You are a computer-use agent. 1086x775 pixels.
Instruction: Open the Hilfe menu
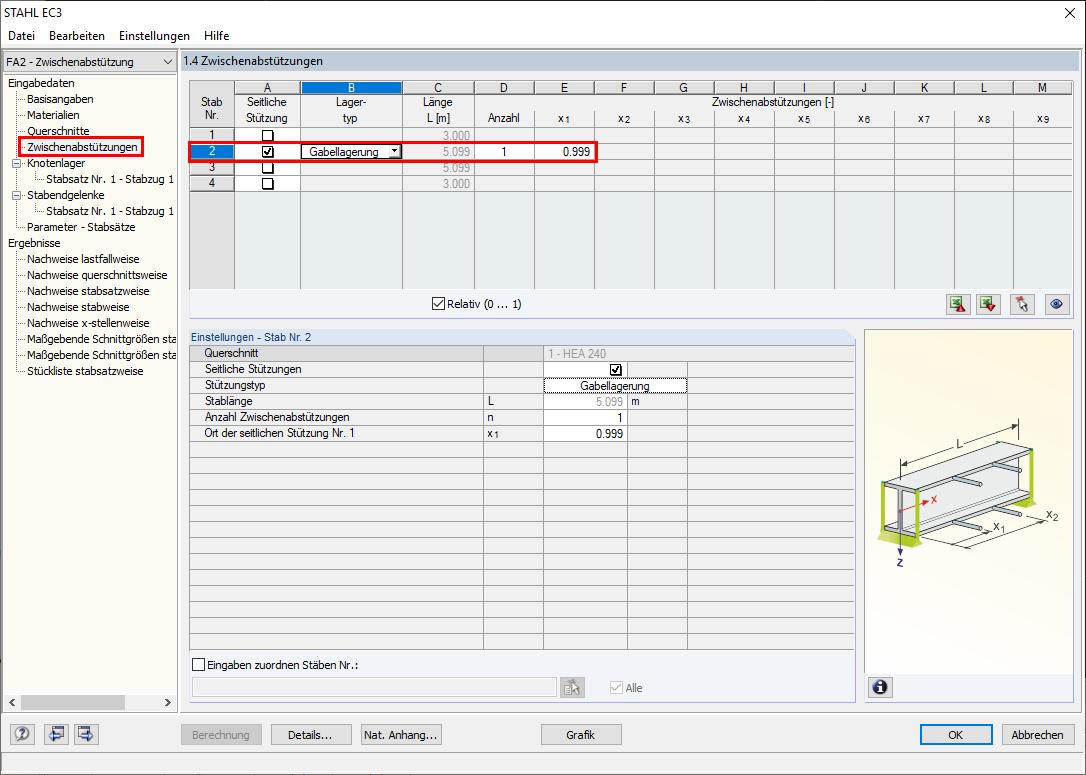216,35
